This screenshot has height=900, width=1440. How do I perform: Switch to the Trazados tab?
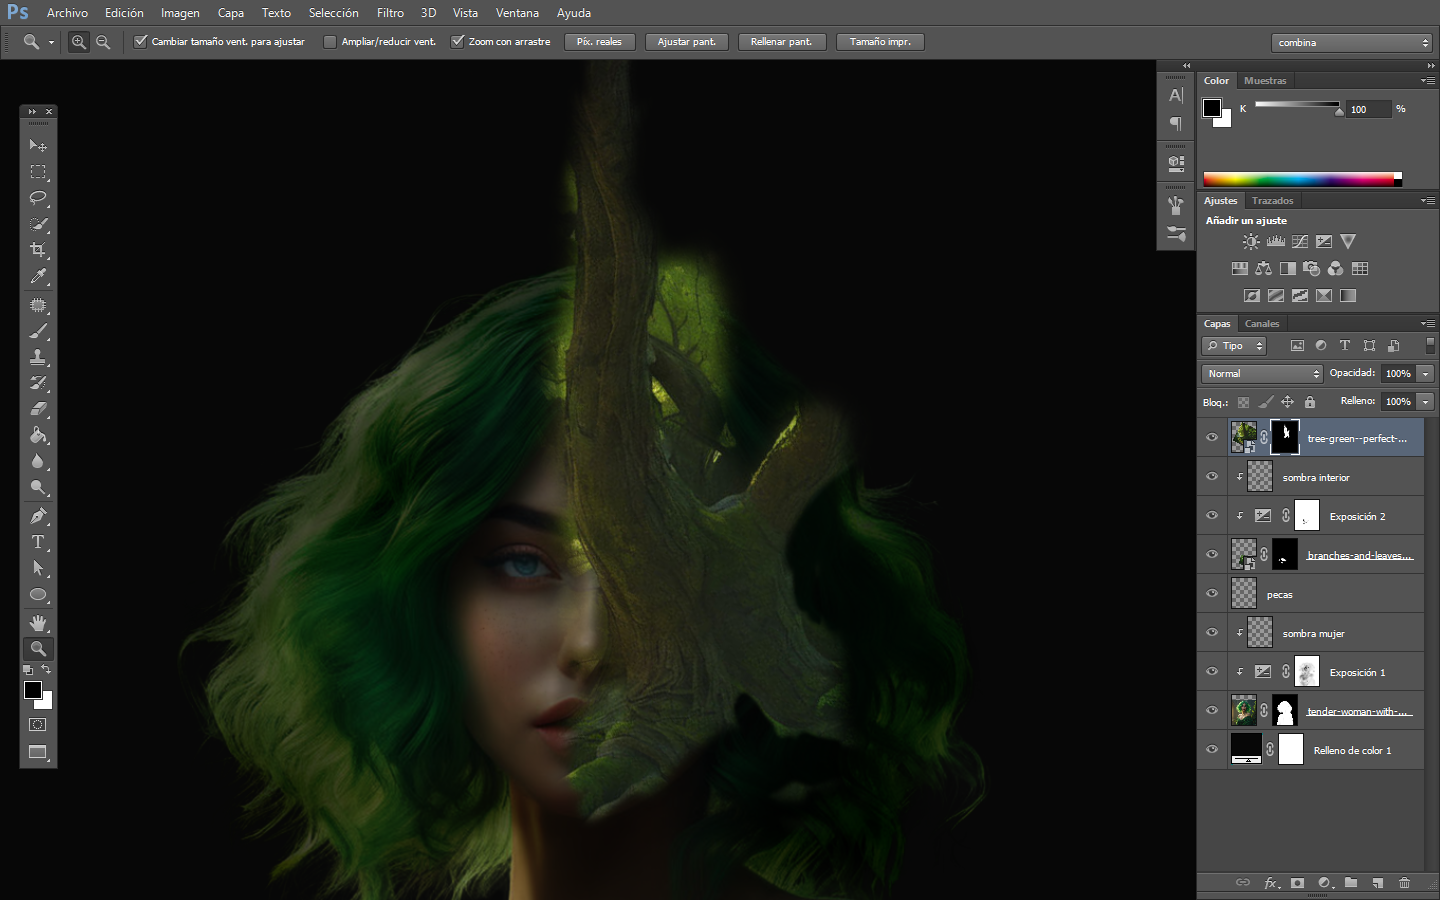[x=1272, y=201]
